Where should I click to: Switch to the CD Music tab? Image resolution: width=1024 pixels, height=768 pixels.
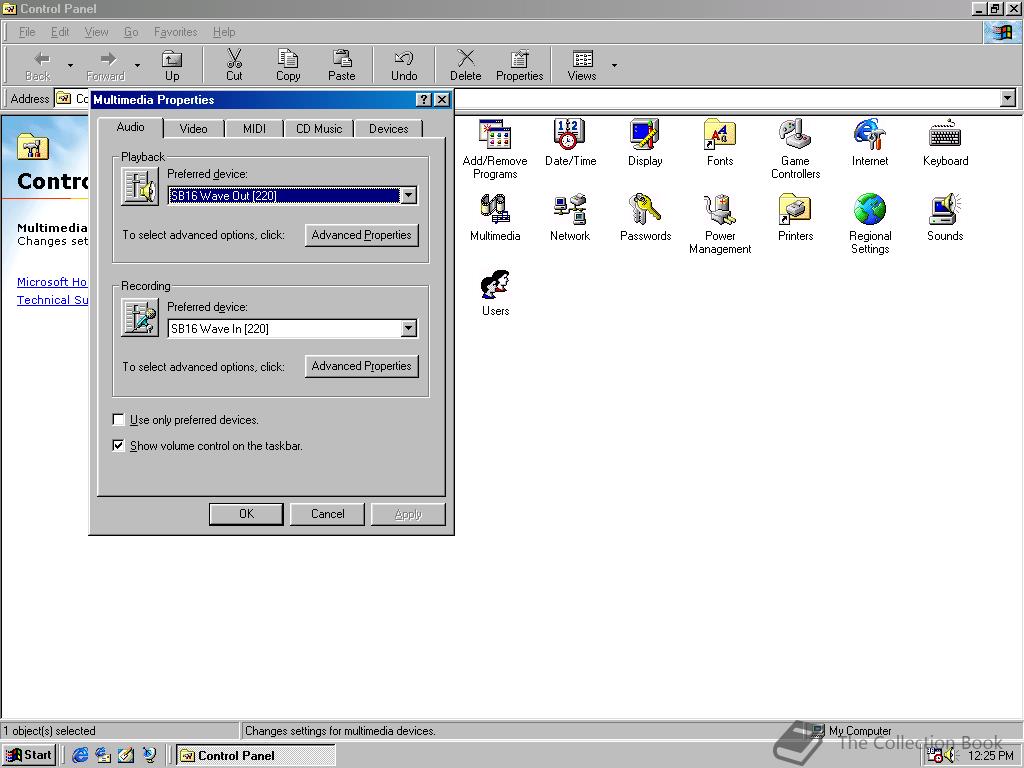point(319,129)
